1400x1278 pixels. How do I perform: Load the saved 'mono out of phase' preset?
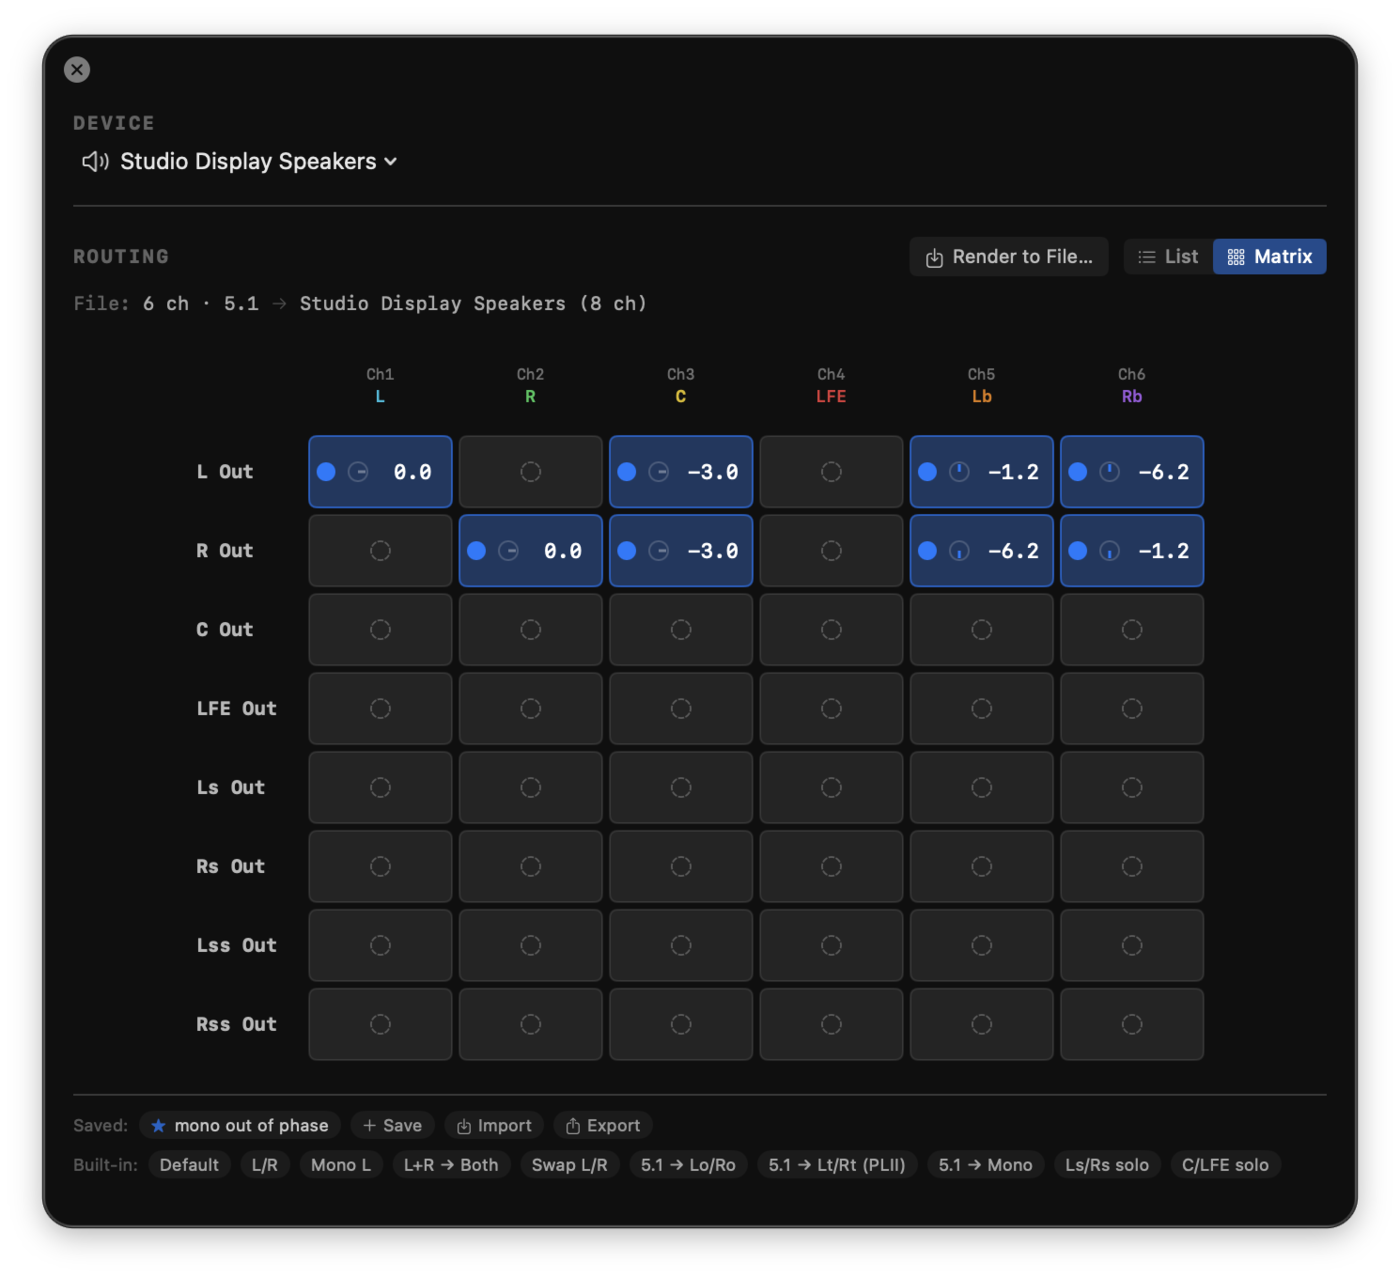240,1126
